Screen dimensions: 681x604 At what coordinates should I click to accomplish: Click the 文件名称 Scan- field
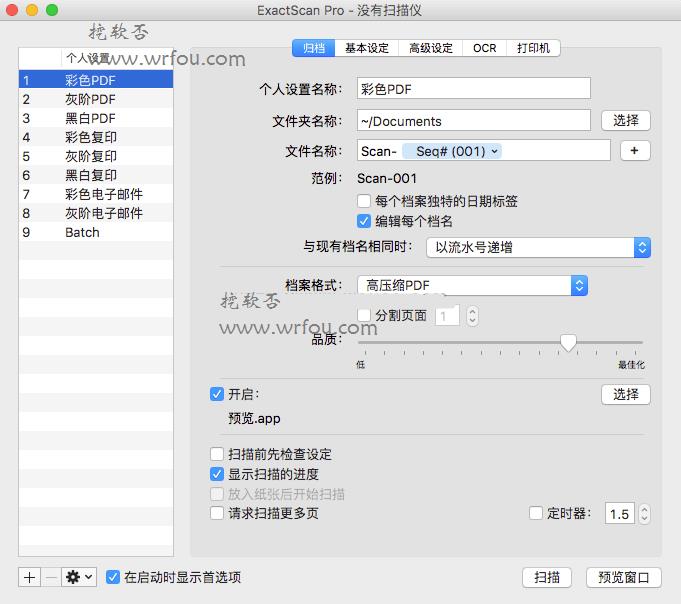click(x=484, y=151)
